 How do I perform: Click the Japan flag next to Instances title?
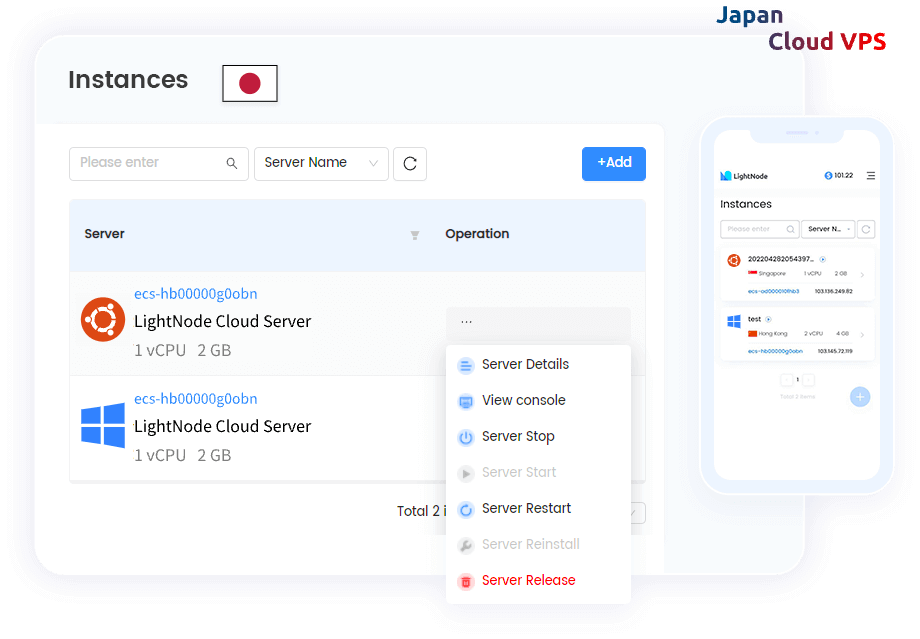point(249,83)
